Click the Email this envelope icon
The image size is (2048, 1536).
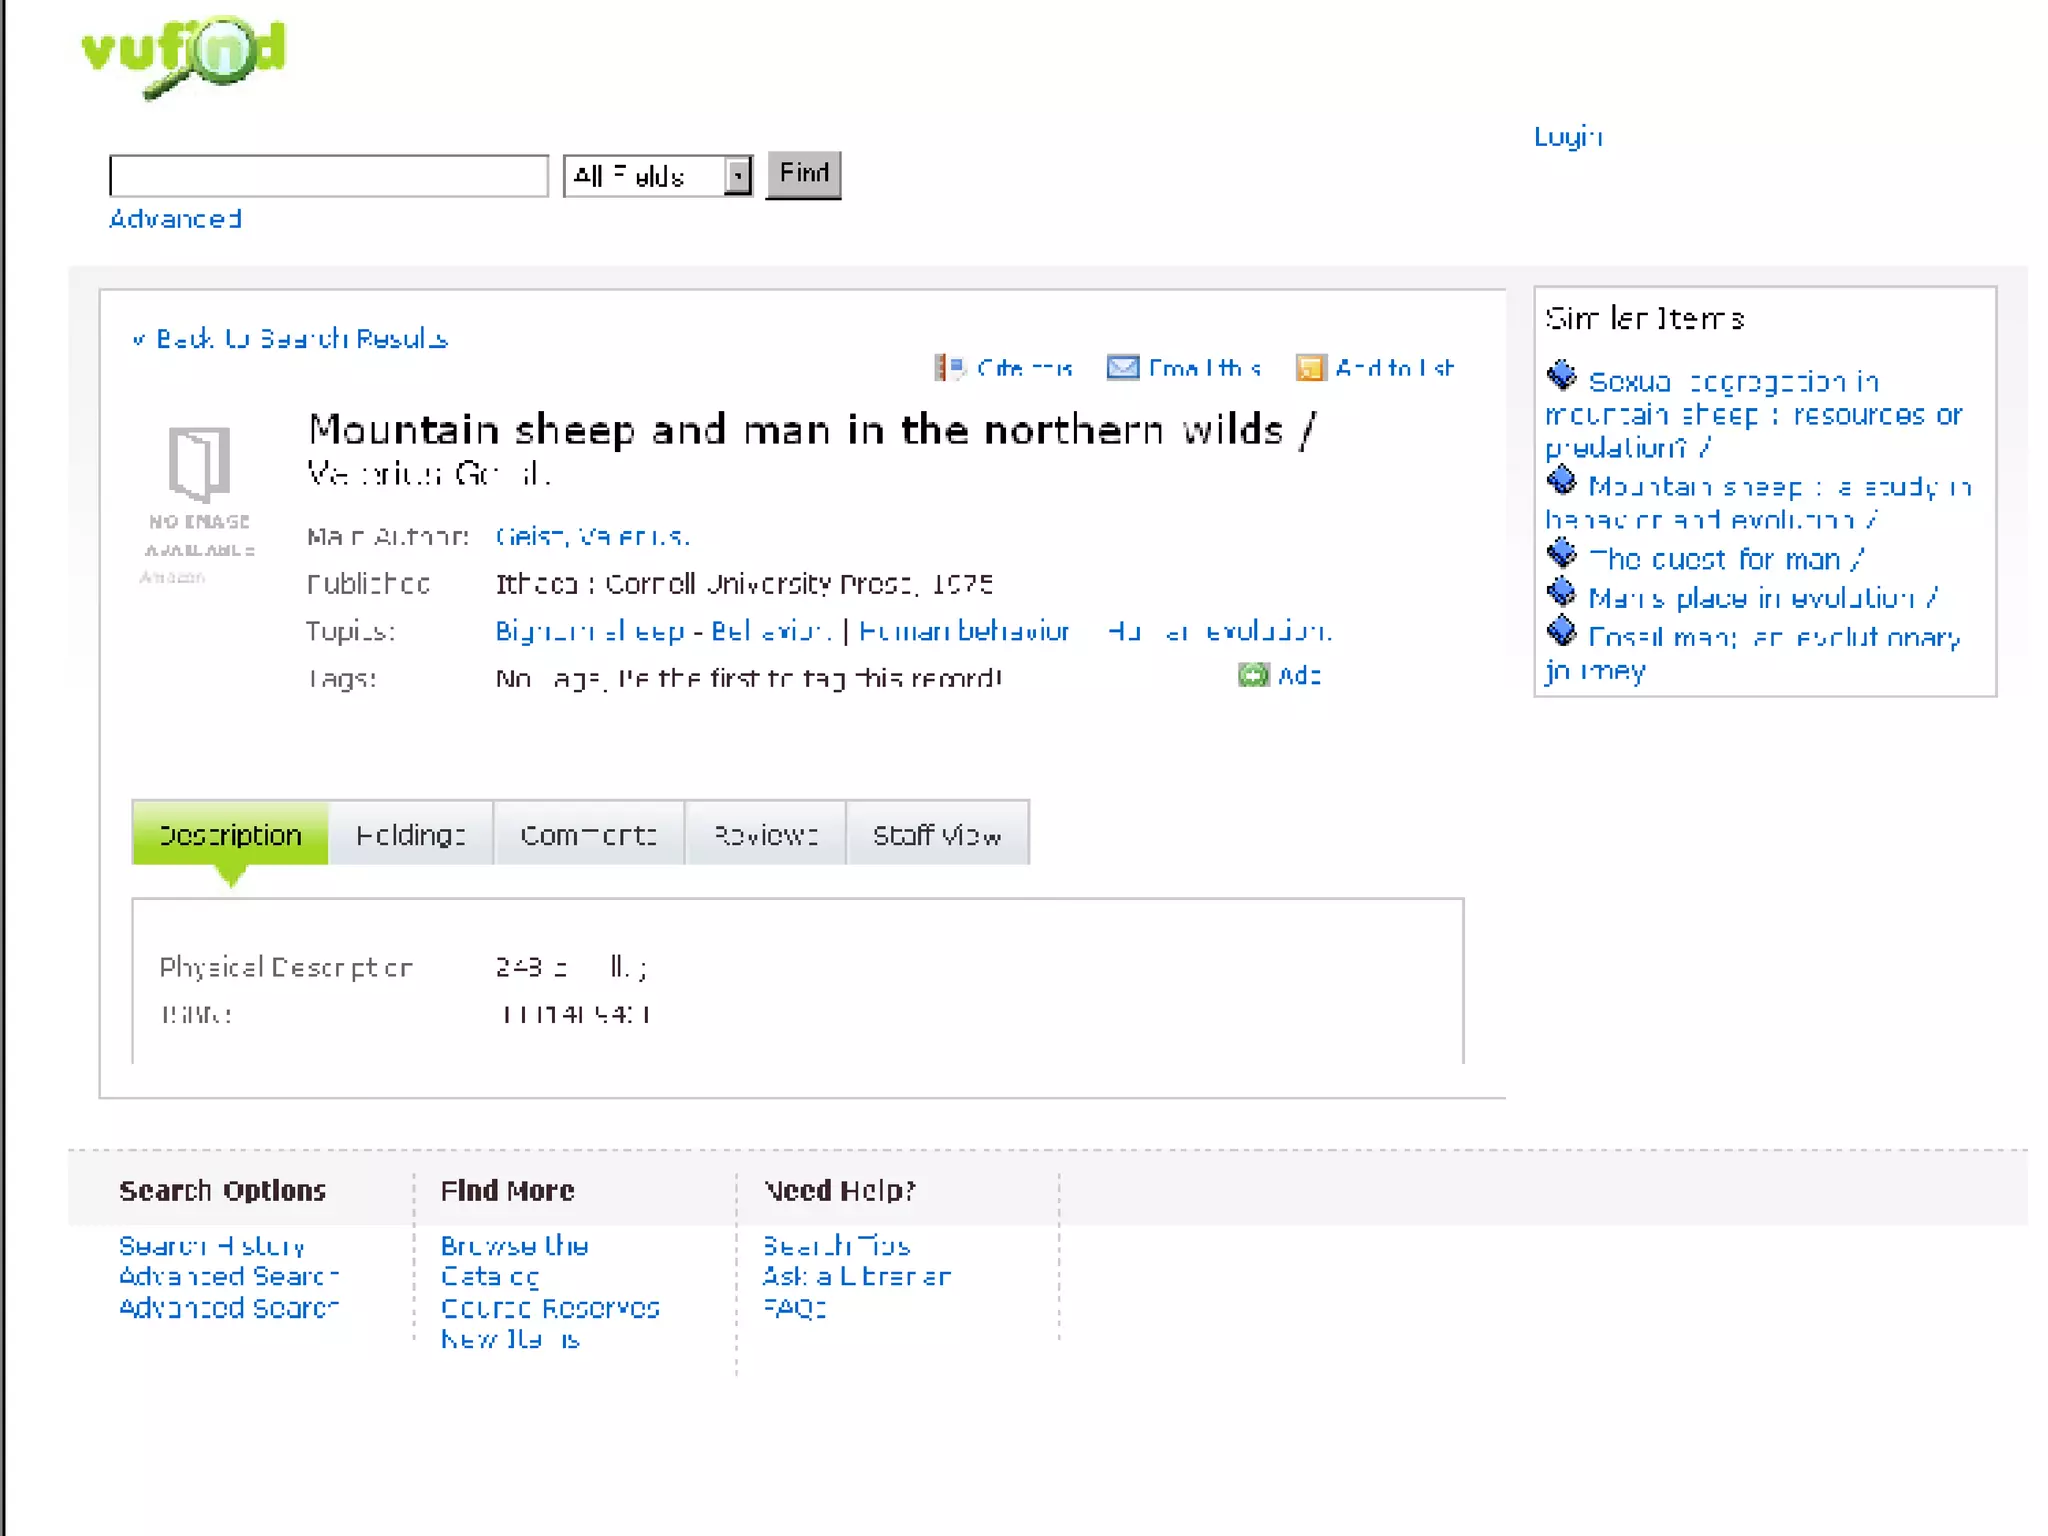click(1122, 368)
